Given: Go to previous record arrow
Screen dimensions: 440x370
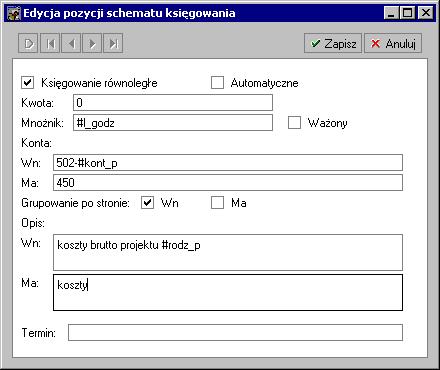Looking at the screenshot, I should coord(71,43).
